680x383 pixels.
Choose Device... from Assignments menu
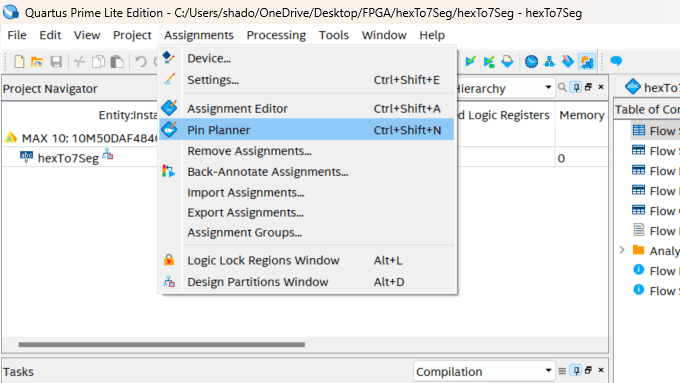point(307,58)
